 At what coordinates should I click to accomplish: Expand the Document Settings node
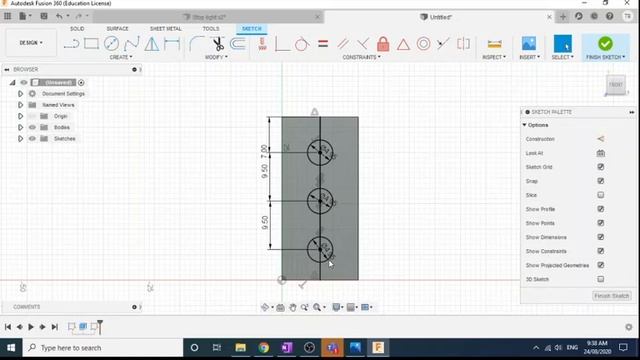click(x=20, y=94)
